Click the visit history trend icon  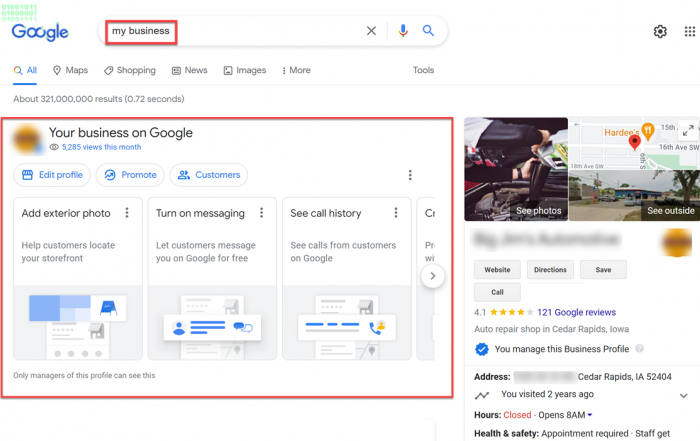(x=482, y=395)
